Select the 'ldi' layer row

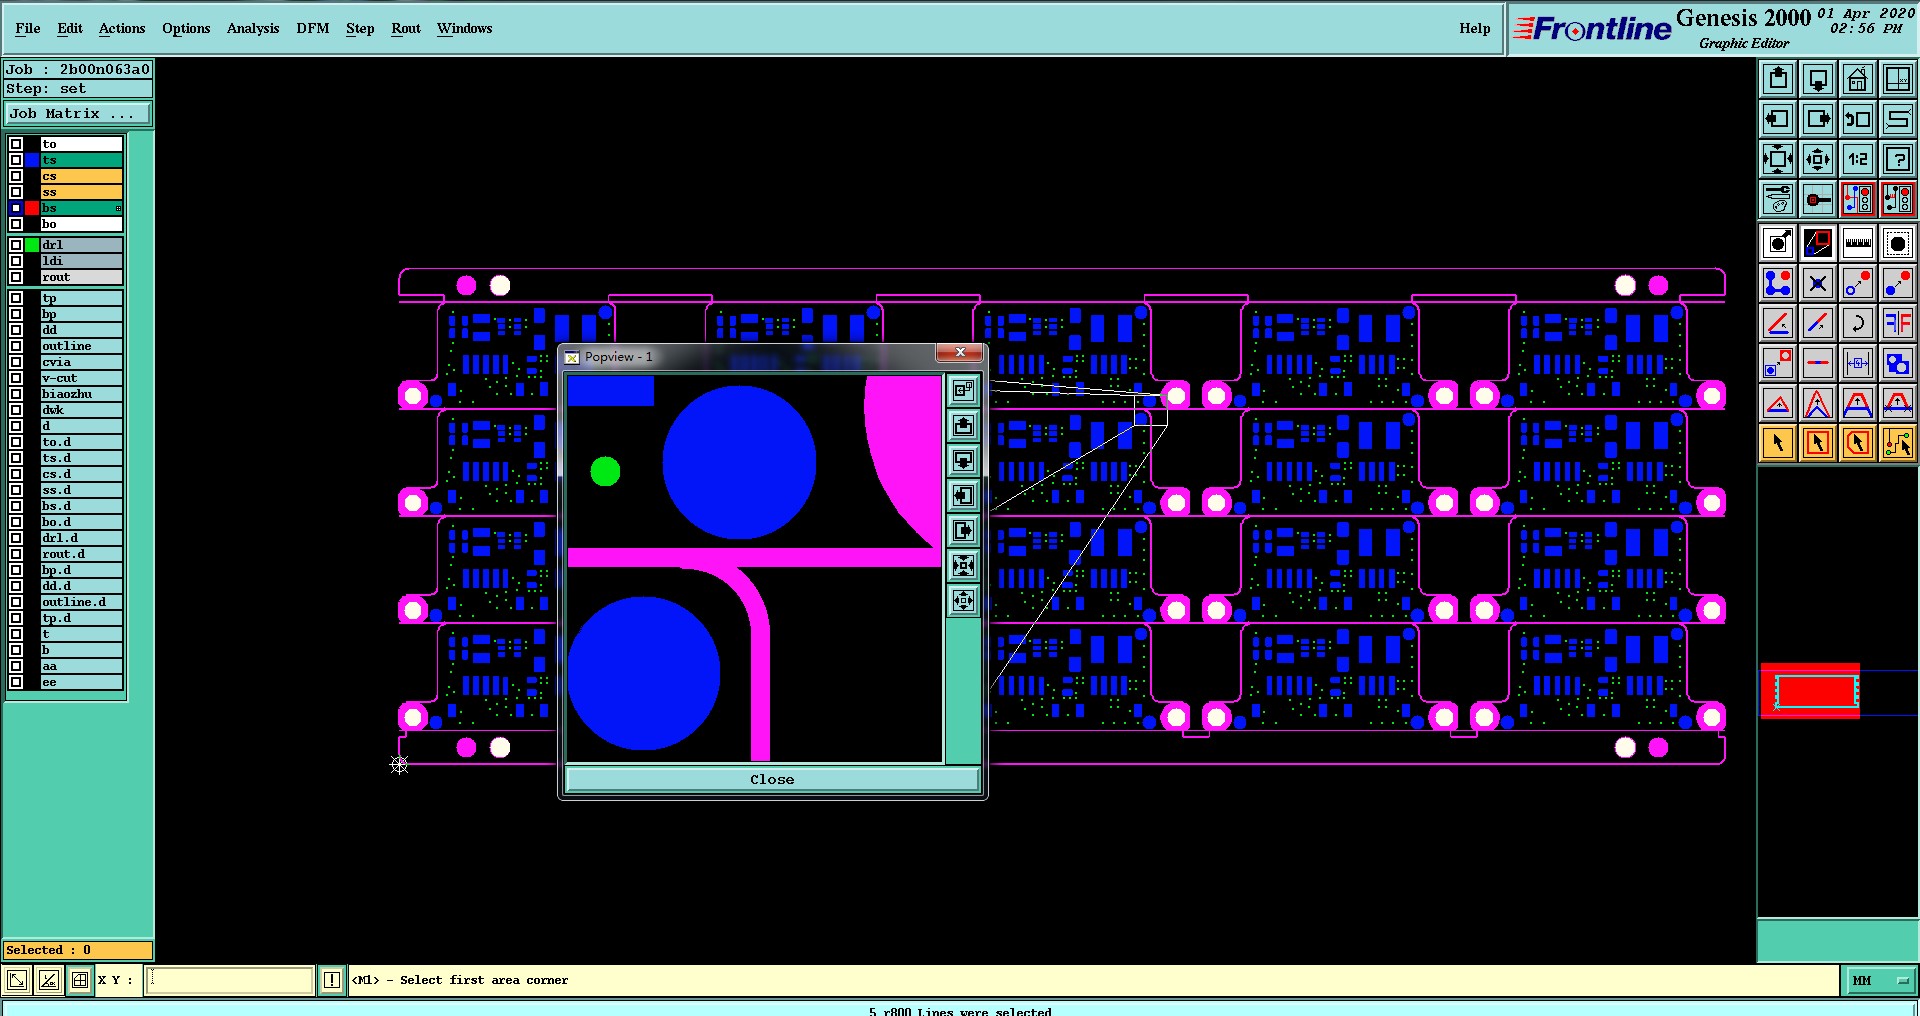[x=81, y=261]
